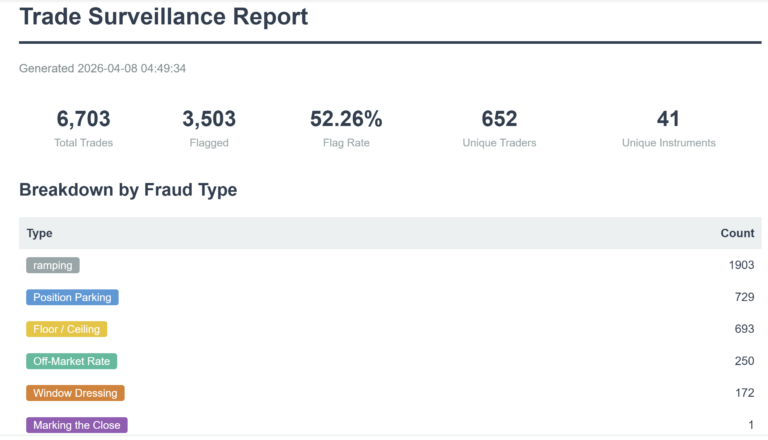Select the Window Dressing count 172

(744, 393)
